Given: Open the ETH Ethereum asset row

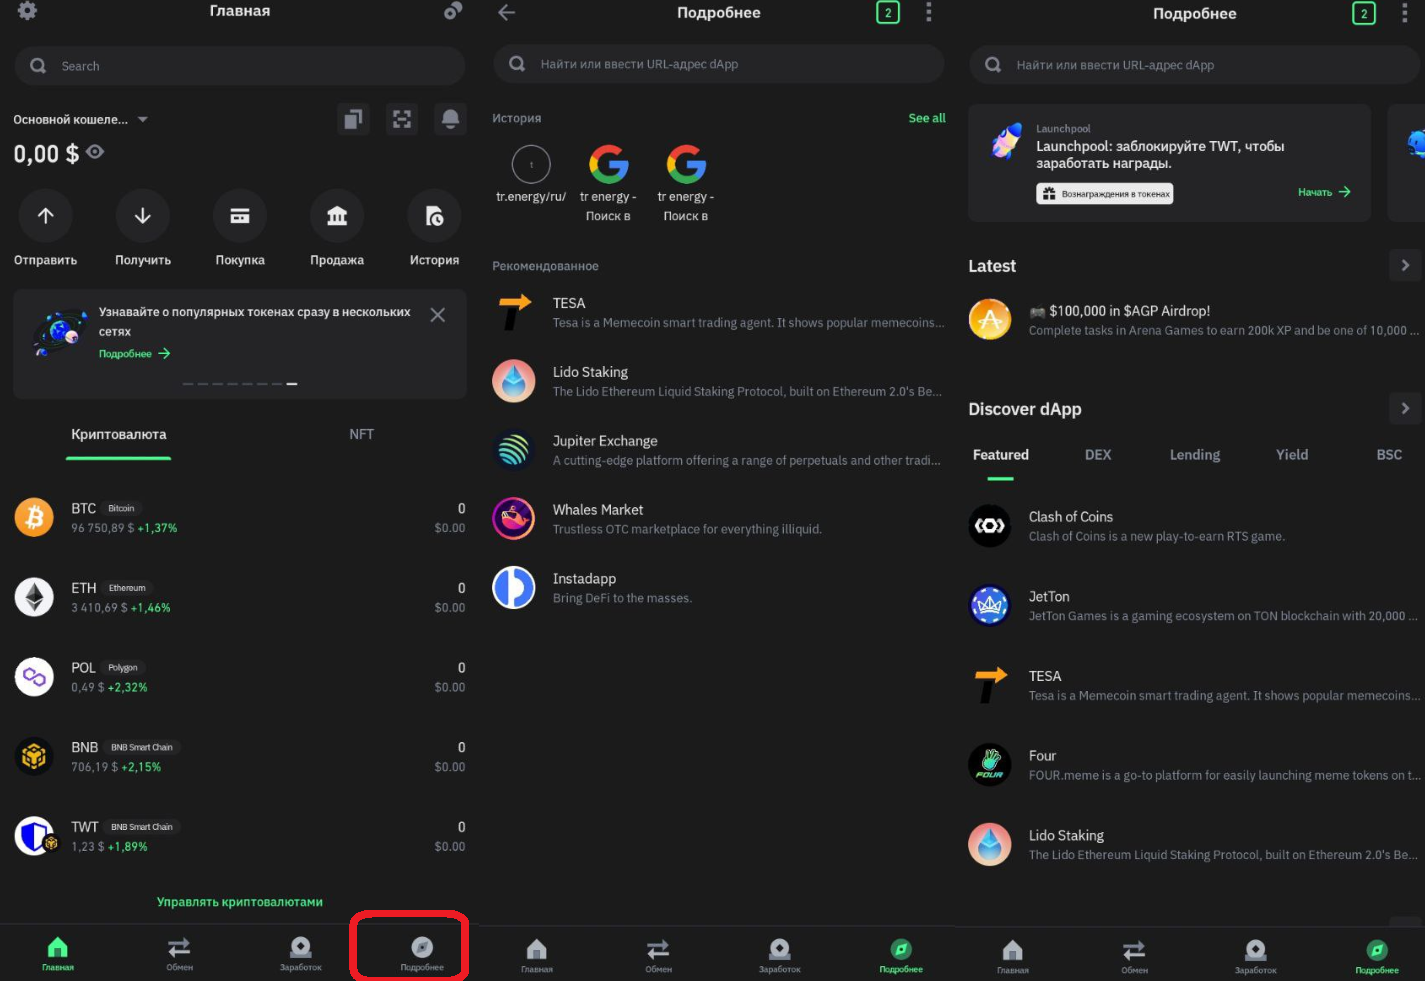Looking at the screenshot, I should point(240,597).
